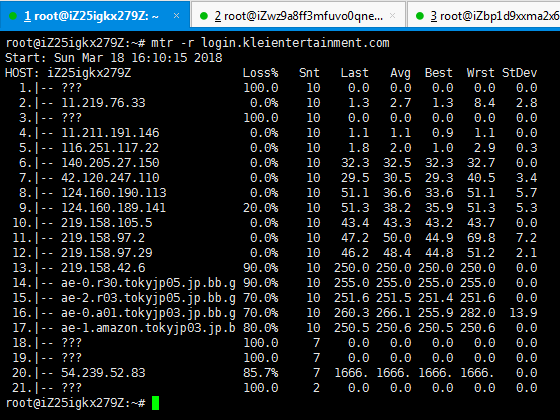Switch to tab 2 root@iZwz9a8ff3mfuvo0qne

[x=299, y=16]
